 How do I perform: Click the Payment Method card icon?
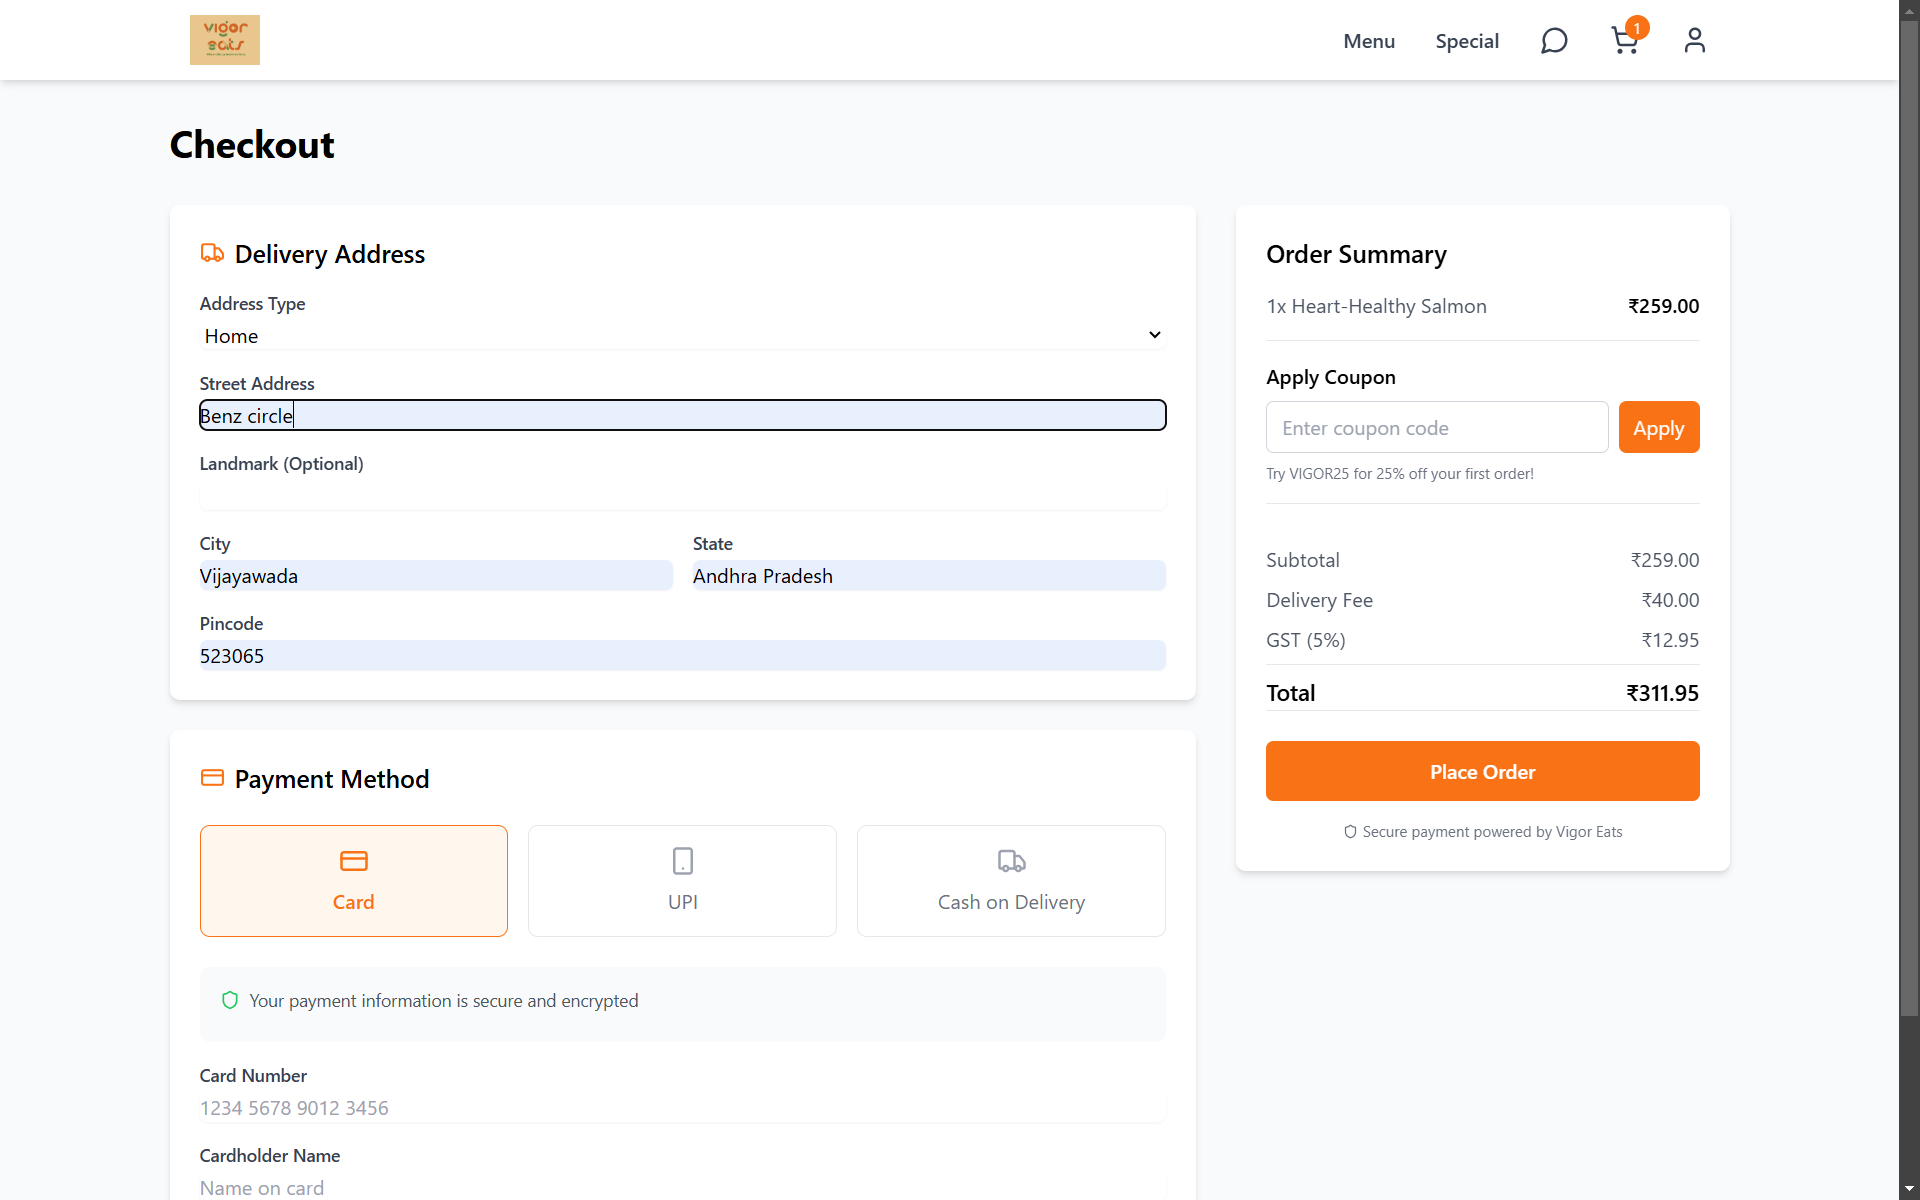click(212, 778)
